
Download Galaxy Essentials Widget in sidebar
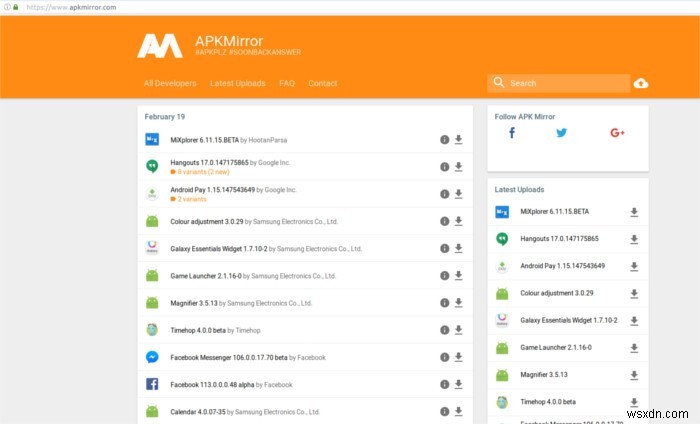(634, 321)
